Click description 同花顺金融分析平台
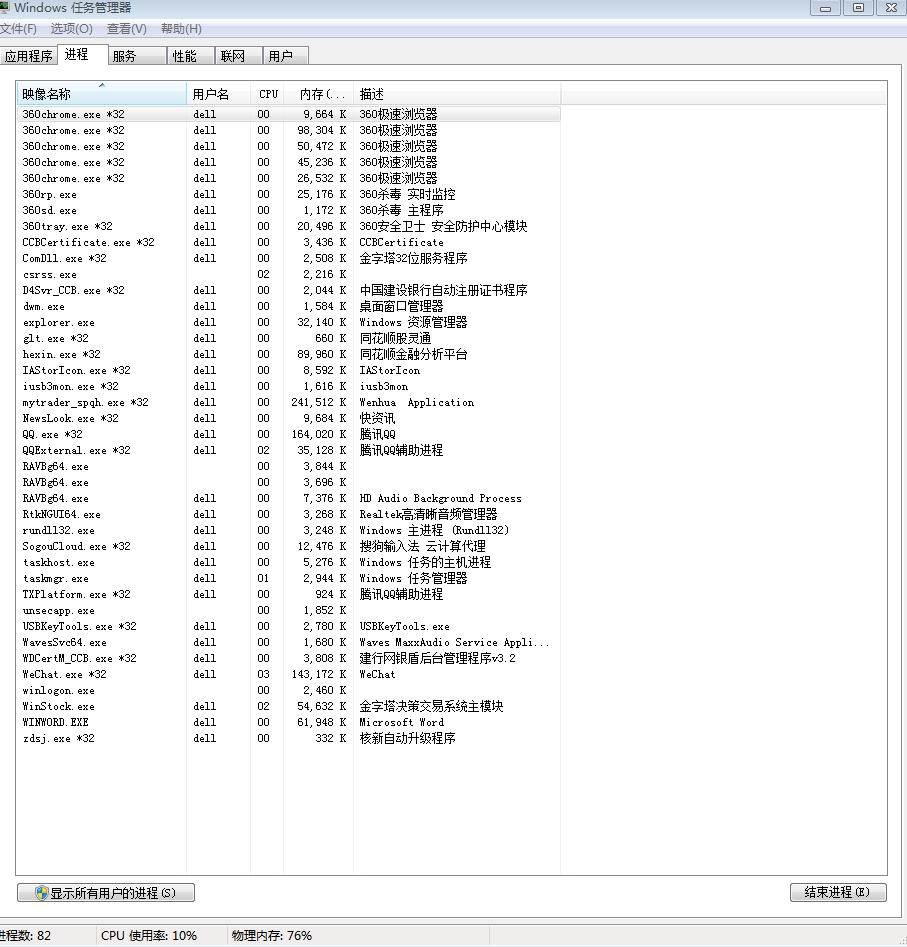 413,355
